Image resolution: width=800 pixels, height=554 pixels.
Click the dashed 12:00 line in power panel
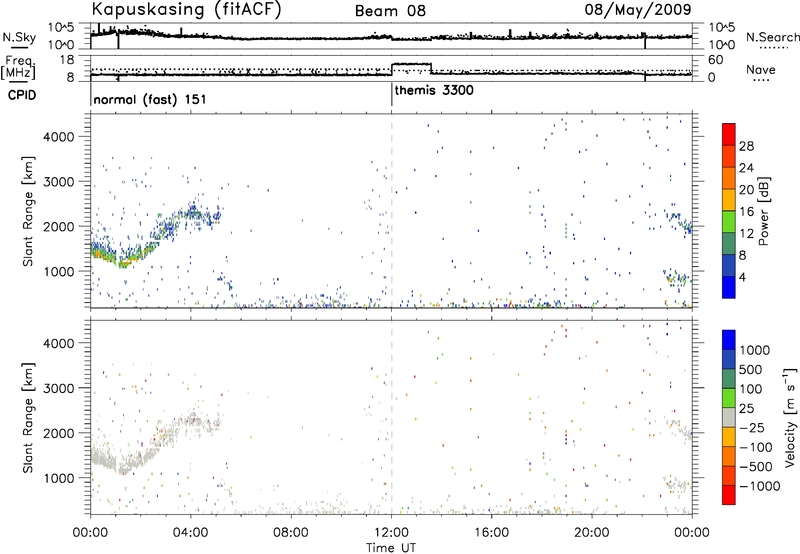[391, 211]
